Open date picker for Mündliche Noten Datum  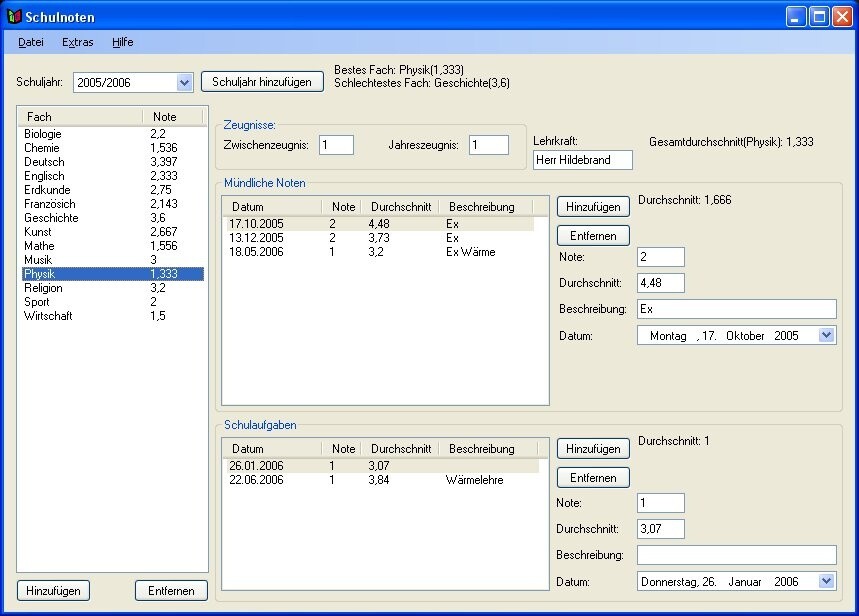tap(827, 335)
